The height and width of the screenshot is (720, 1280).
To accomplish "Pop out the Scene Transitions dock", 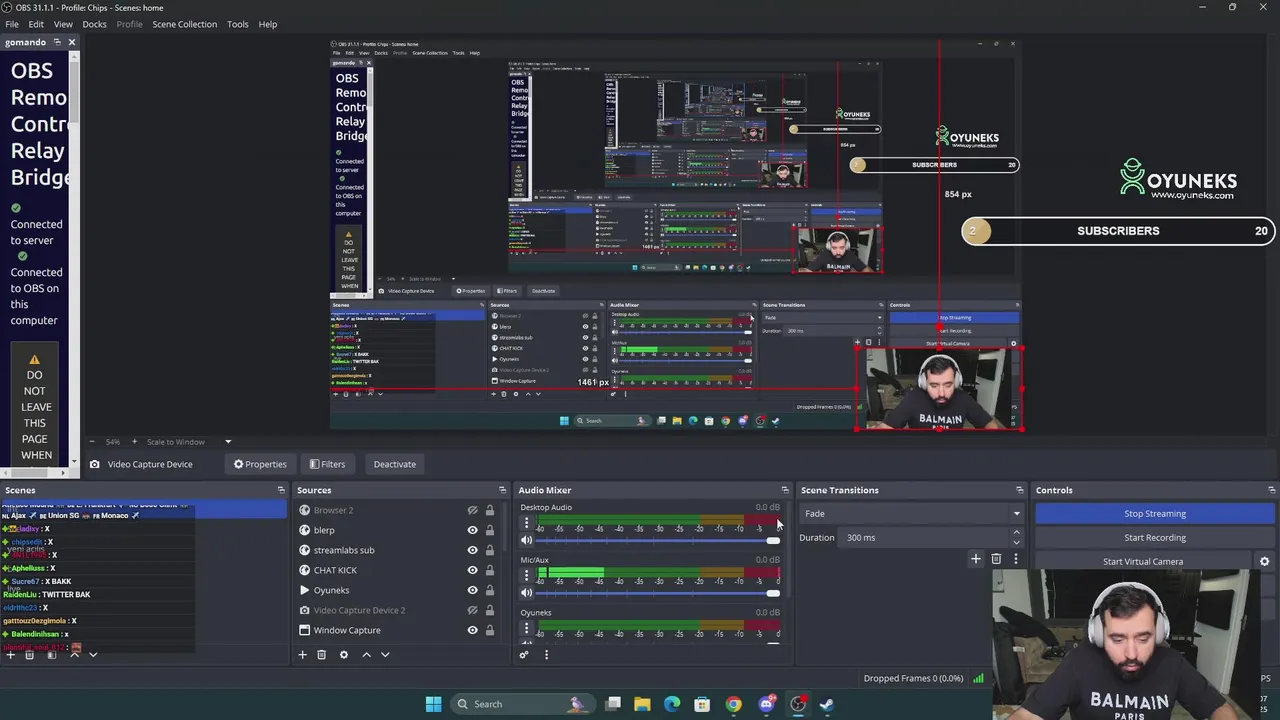I will (1019, 490).
